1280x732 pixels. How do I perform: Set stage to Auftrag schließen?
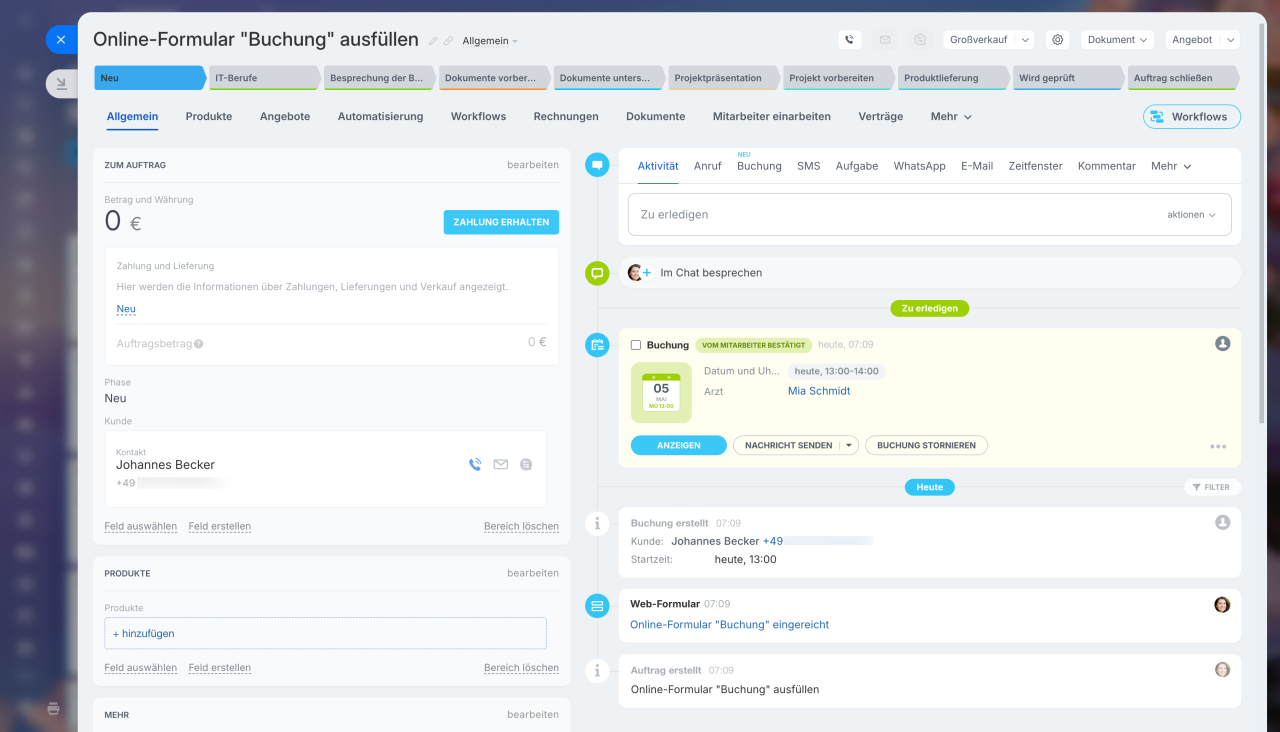click(1183, 78)
